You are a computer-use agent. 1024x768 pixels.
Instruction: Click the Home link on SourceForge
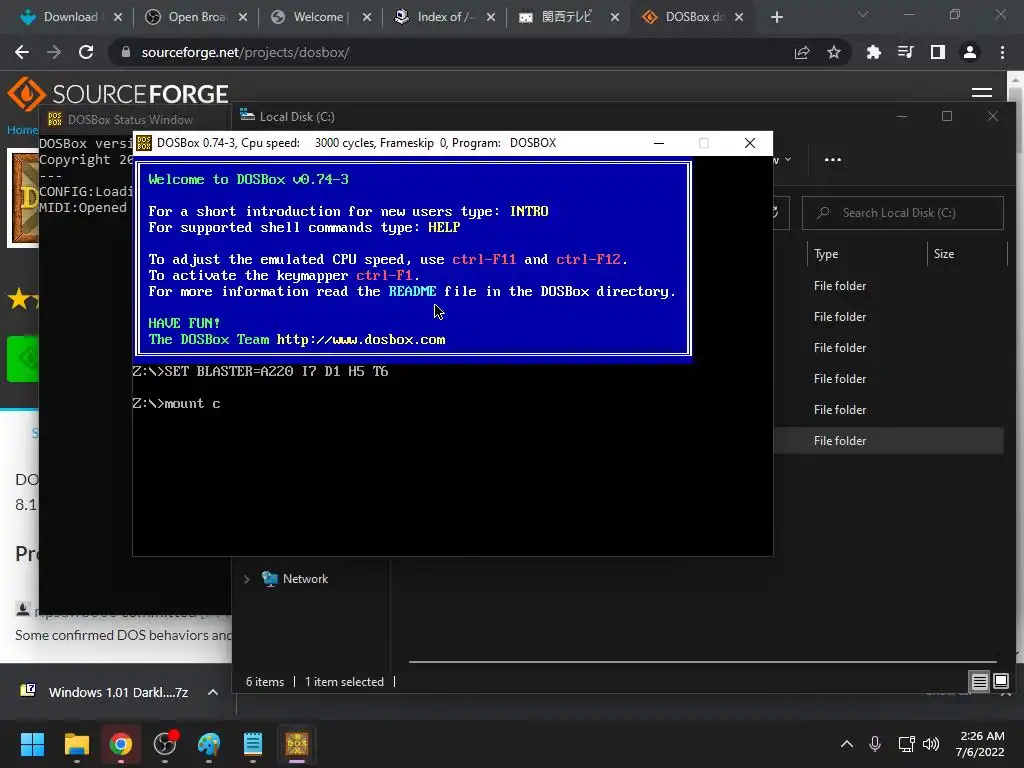(x=22, y=129)
